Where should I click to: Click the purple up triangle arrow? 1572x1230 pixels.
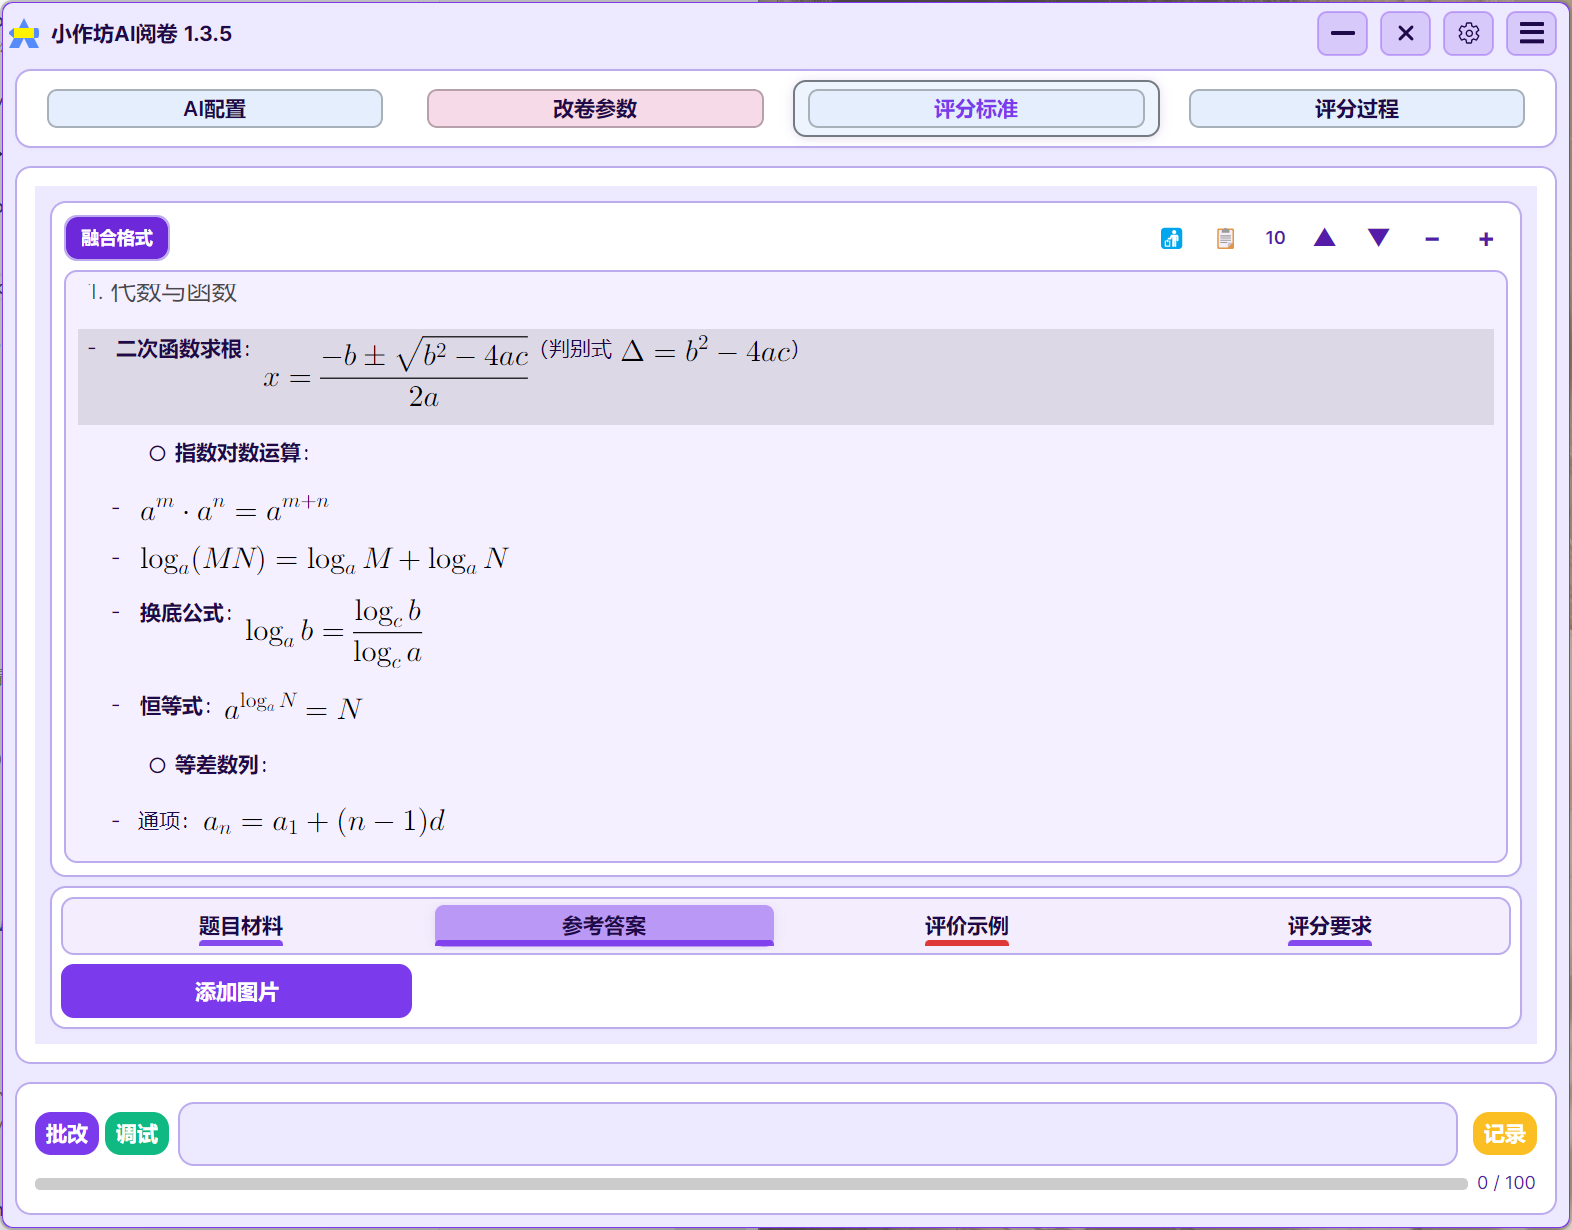(1324, 238)
